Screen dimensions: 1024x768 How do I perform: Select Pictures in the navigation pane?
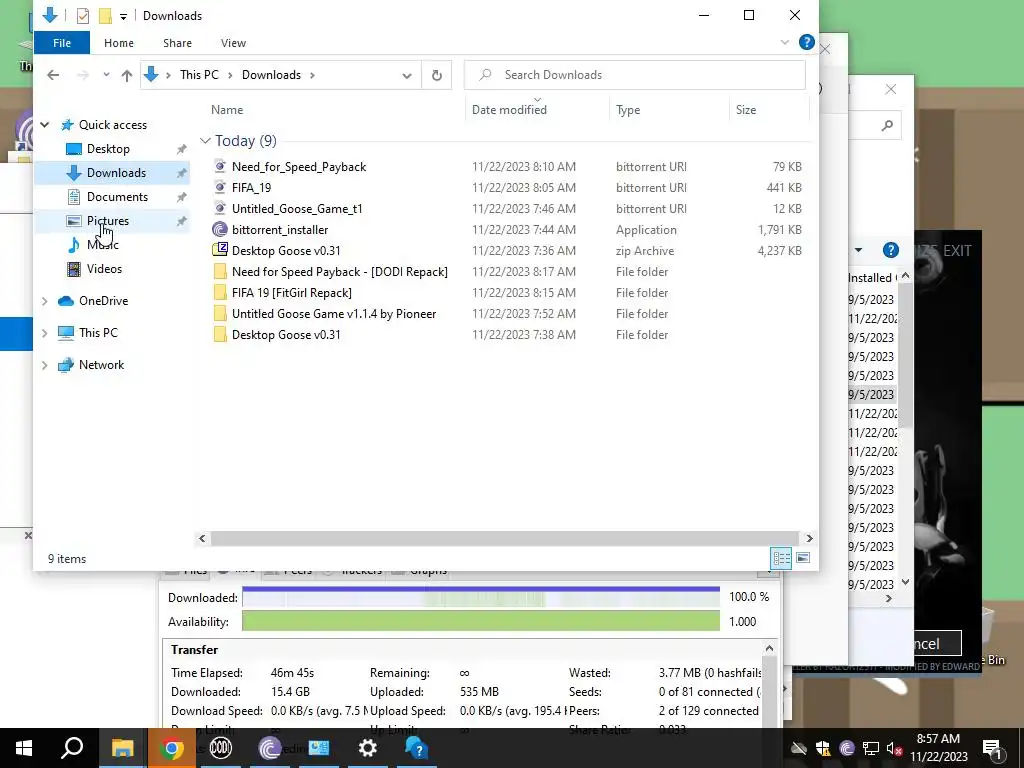108,221
